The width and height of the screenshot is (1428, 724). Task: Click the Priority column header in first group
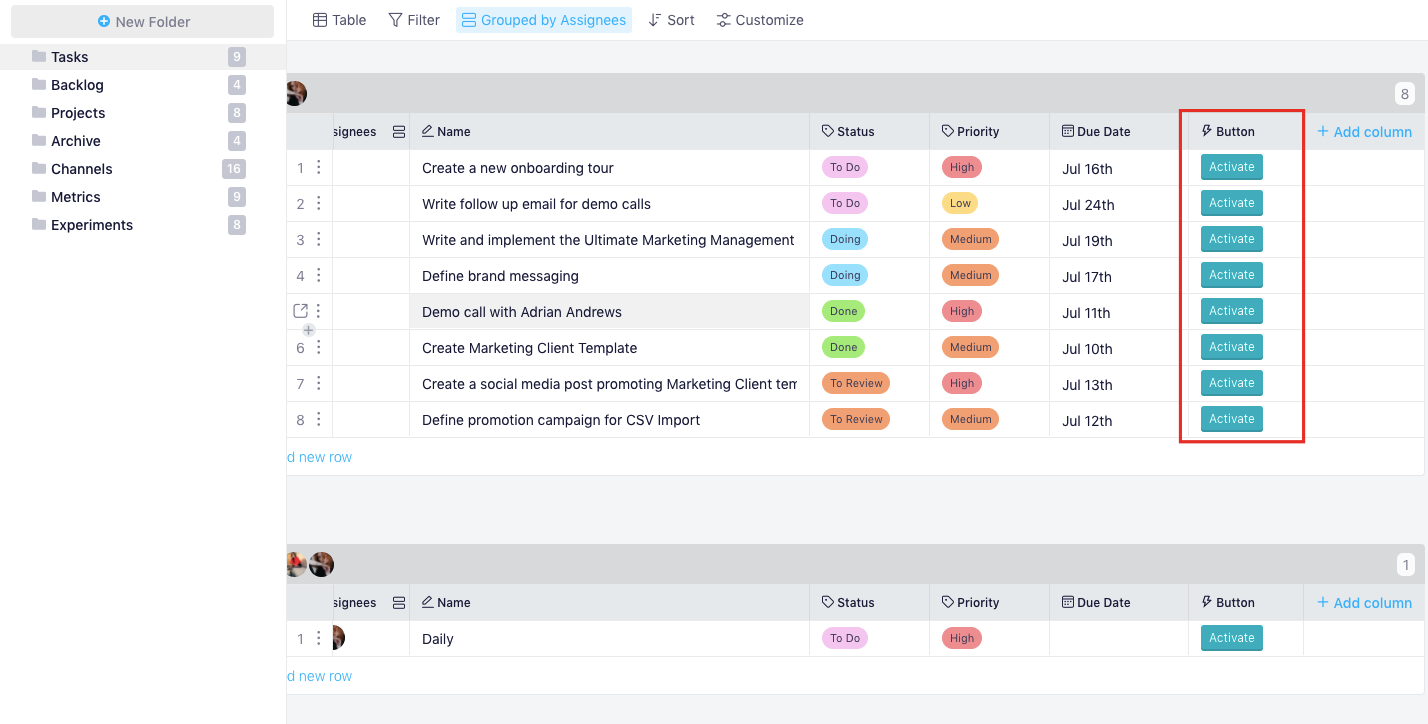click(989, 131)
